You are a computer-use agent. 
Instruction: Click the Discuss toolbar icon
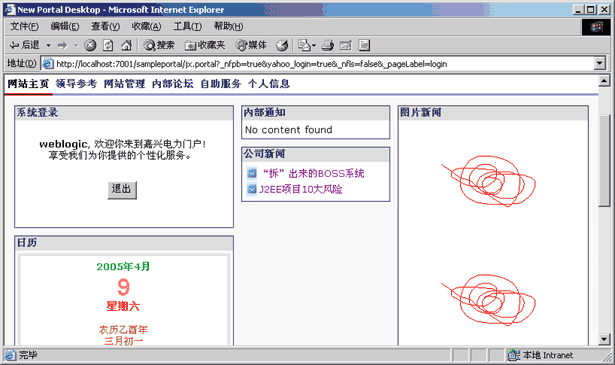(364, 45)
